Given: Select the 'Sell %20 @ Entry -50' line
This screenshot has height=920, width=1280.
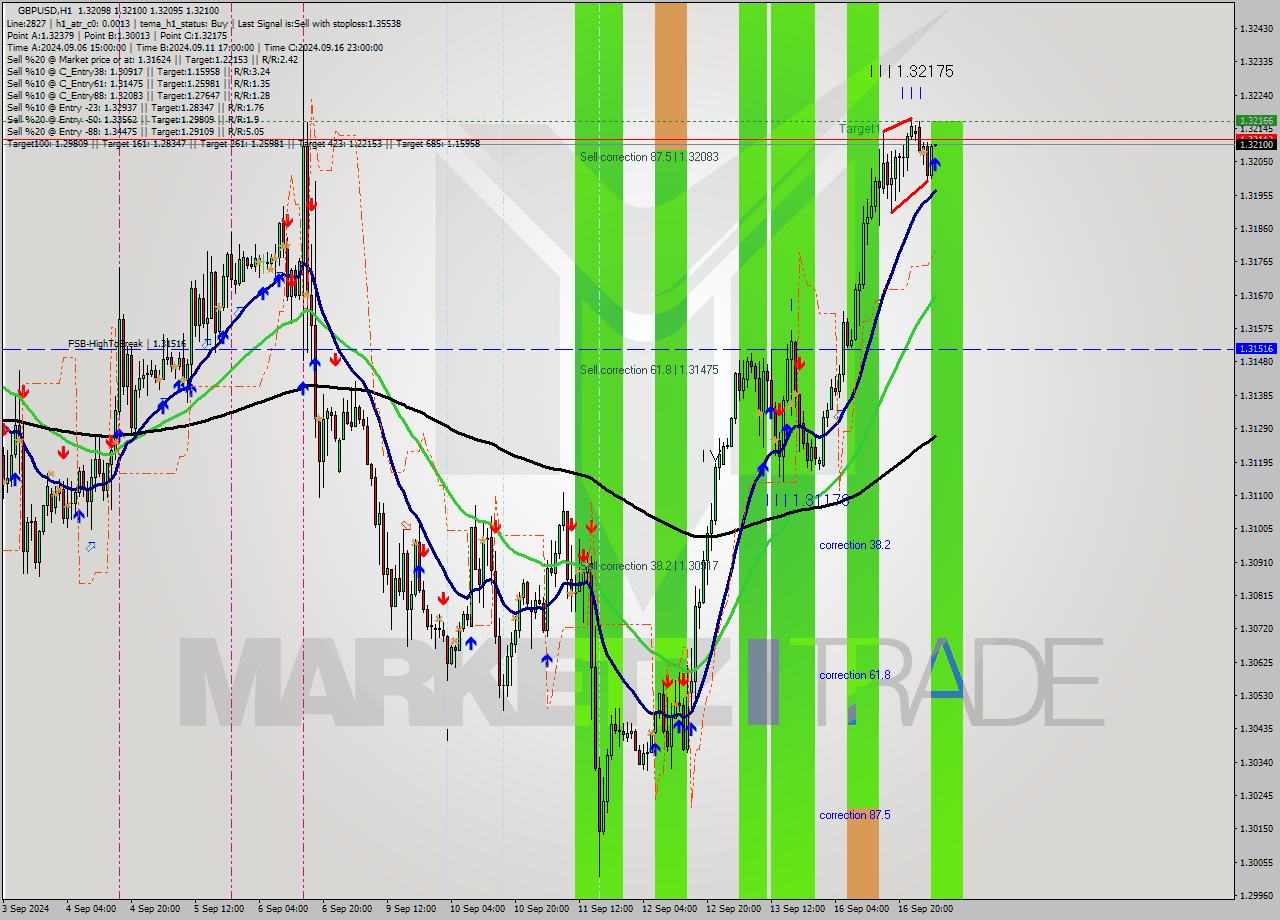Looking at the screenshot, I should point(133,119).
